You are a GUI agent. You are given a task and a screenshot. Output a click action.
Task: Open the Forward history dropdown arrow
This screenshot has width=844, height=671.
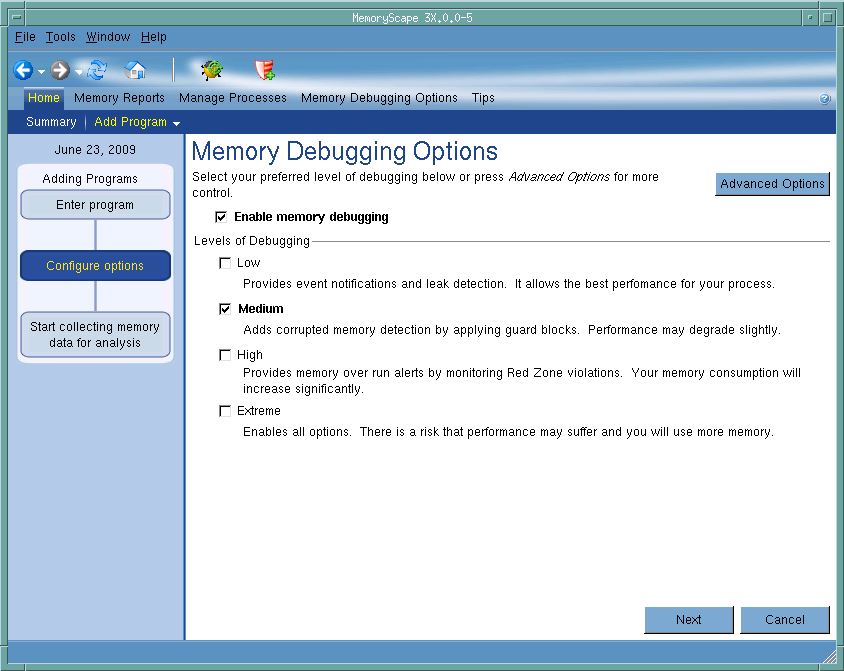(x=79, y=72)
